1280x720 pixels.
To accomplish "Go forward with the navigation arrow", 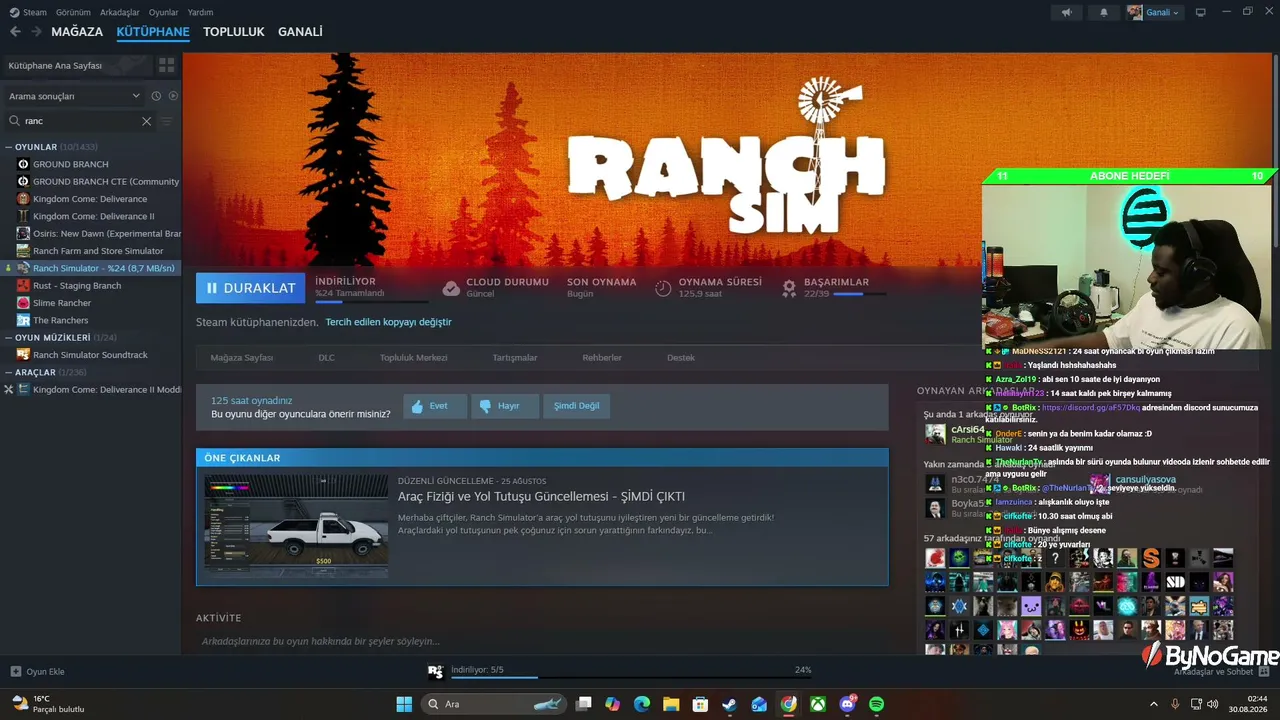I will pyautogui.click(x=36, y=32).
